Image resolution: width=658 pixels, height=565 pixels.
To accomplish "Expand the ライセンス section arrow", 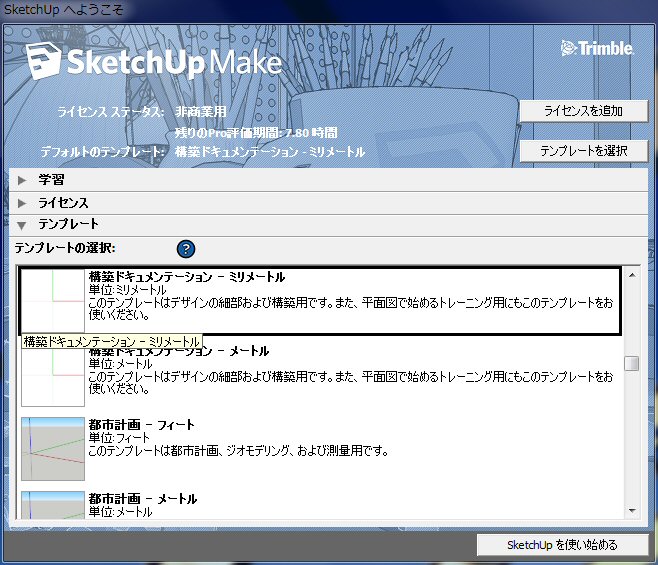I will (x=22, y=203).
